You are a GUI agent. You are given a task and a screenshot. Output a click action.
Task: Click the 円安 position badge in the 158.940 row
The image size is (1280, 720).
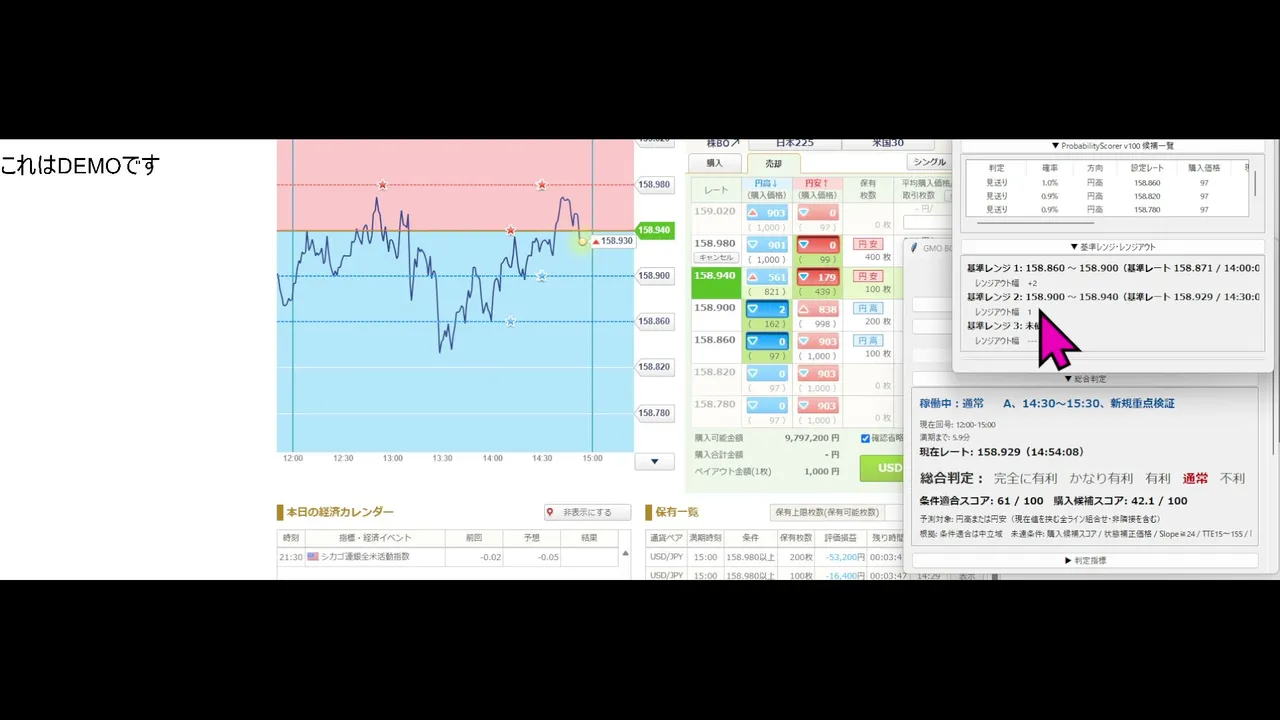coord(868,276)
